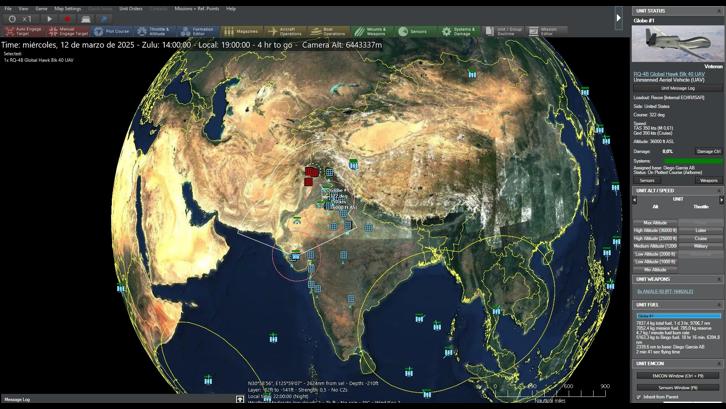Open the RQ-4B Global Hawk Blk 40 UAV link
This screenshot has width=726, height=409.
tap(669, 74)
